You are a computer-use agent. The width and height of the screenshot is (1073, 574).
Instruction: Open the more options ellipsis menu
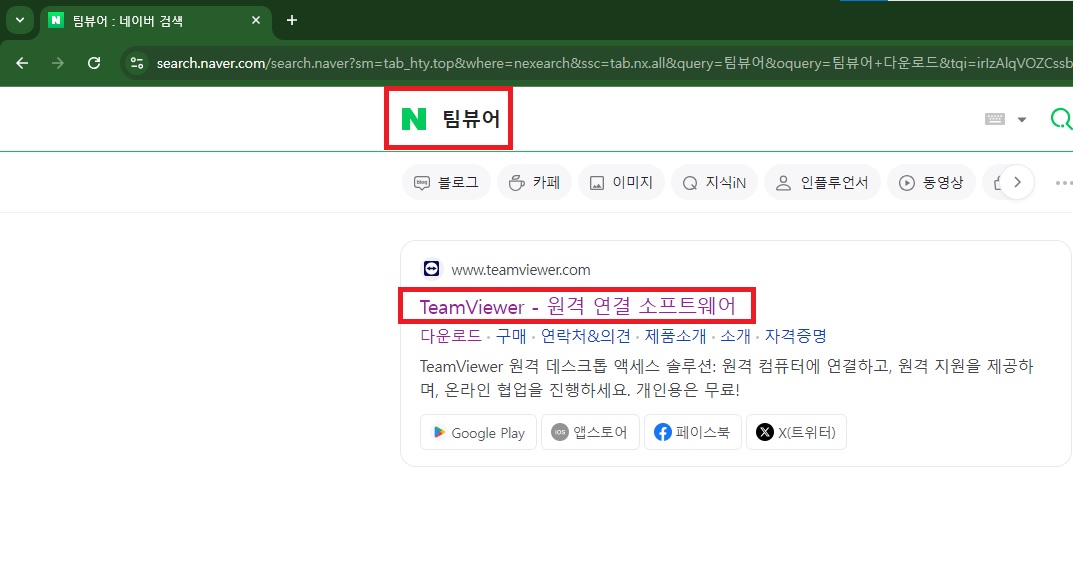1063,183
